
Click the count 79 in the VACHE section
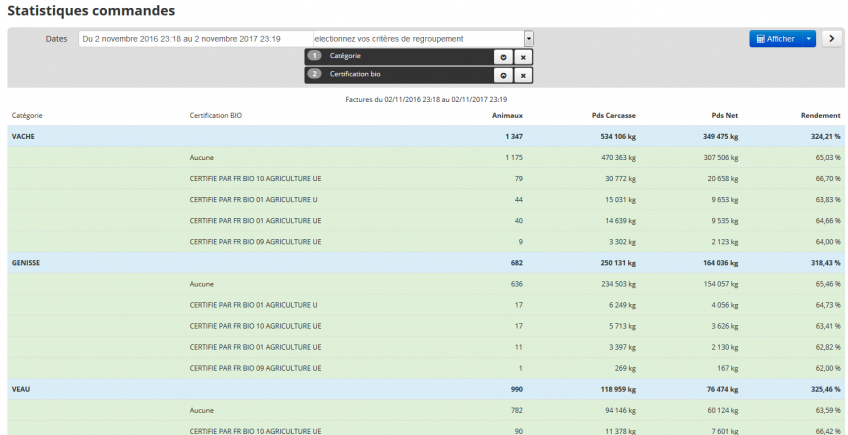tap(519, 179)
